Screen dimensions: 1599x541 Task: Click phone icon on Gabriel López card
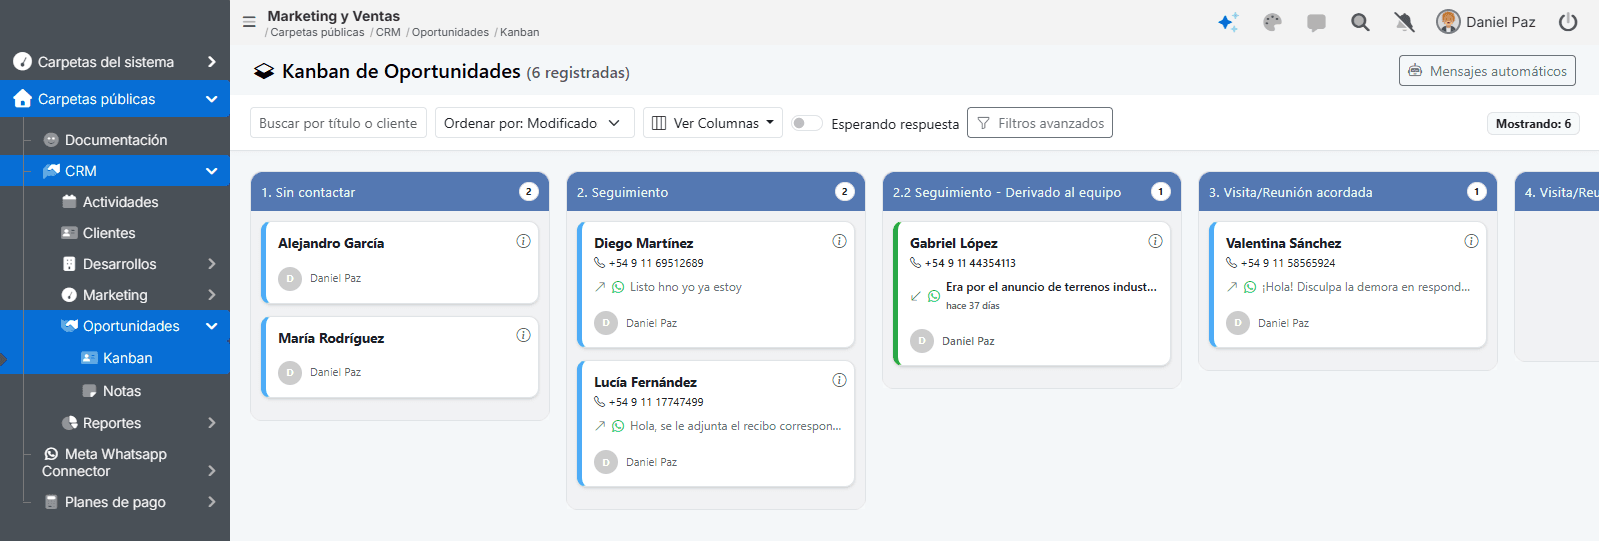[916, 263]
